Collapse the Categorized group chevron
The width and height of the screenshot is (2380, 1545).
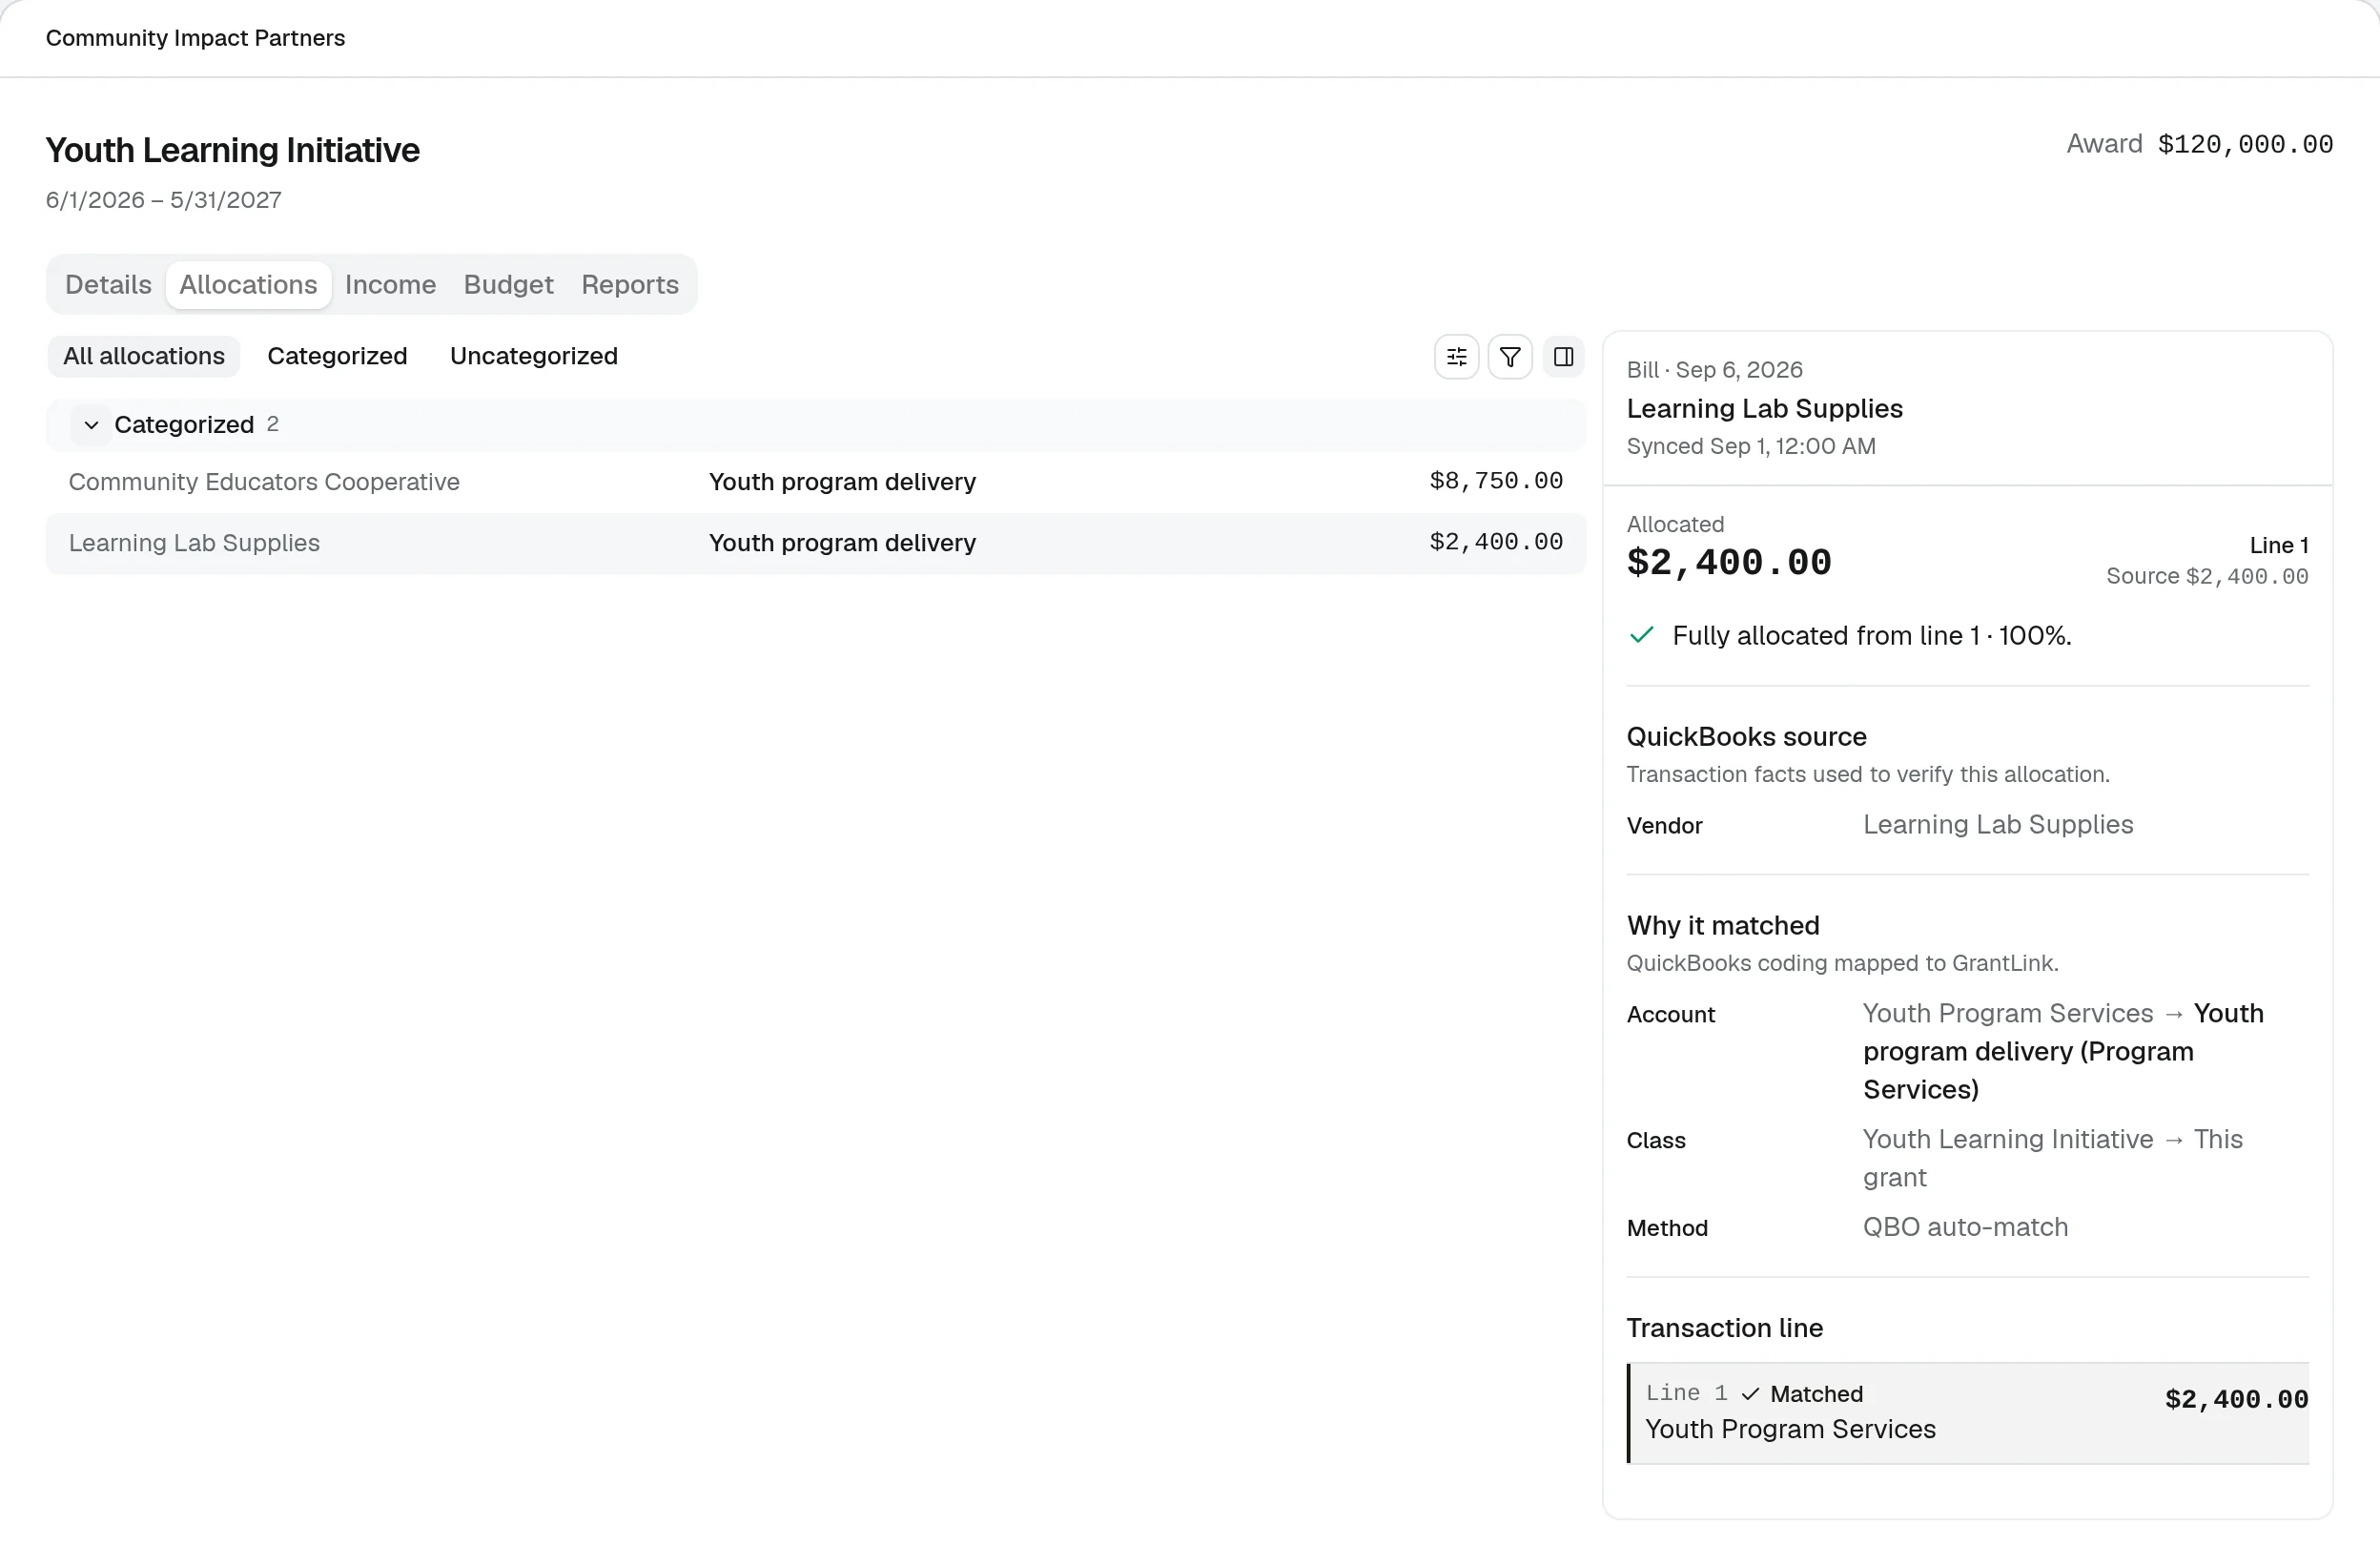[91, 425]
